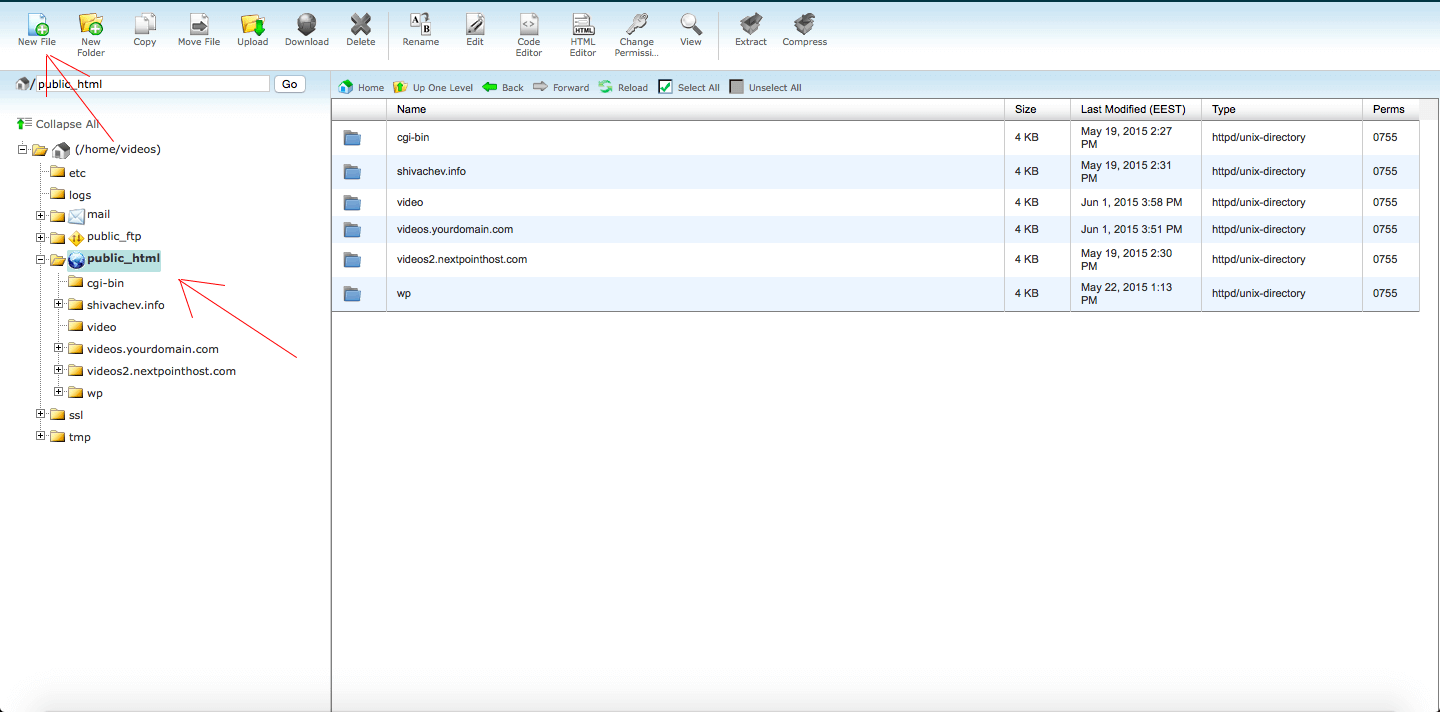Screen dimensions: 1440x712
Task: Expand the wp tree node
Action: (59, 392)
